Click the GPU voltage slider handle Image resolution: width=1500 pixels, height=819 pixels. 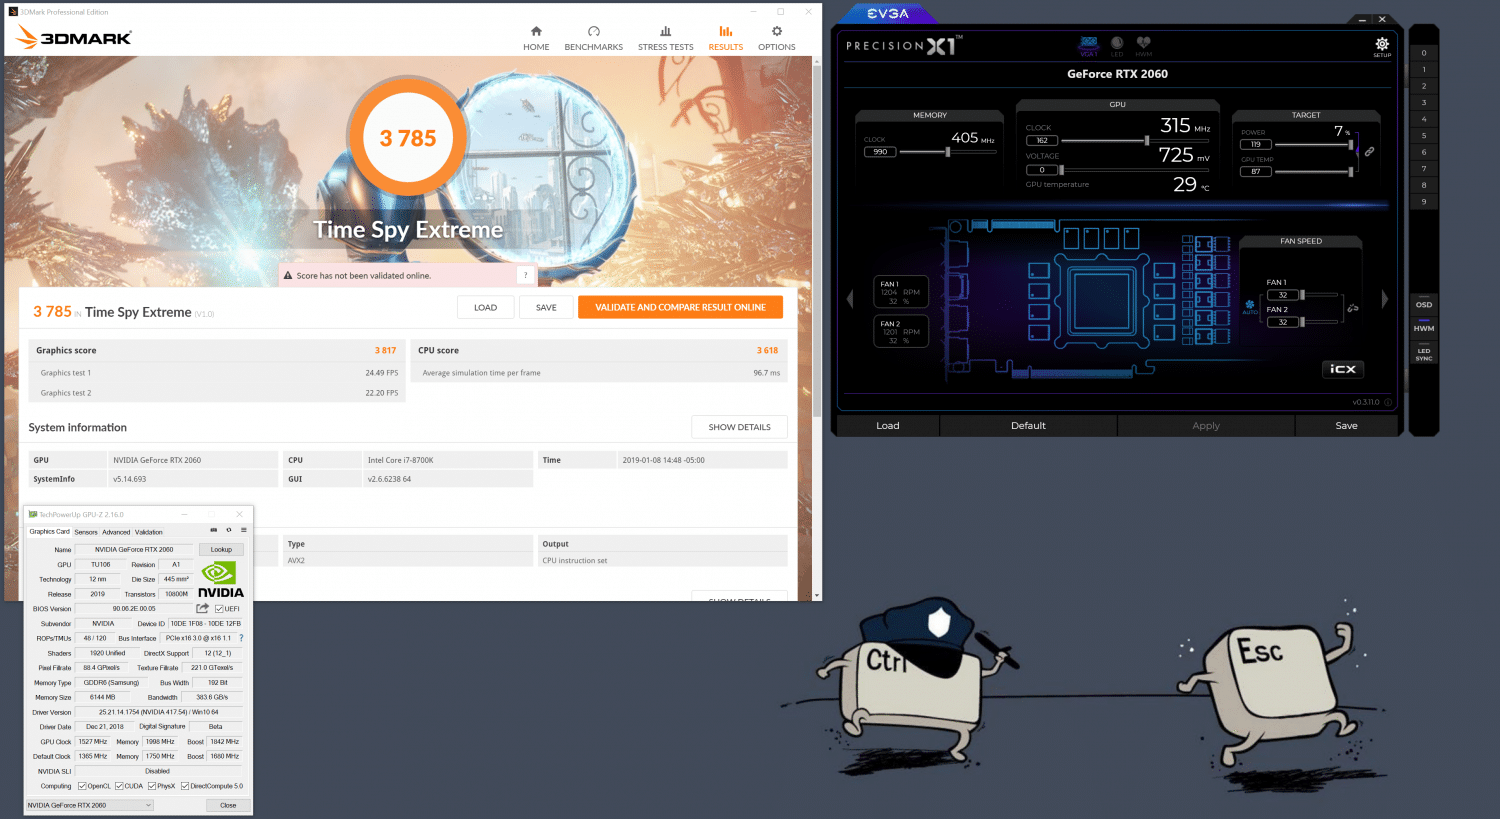[1061, 170]
